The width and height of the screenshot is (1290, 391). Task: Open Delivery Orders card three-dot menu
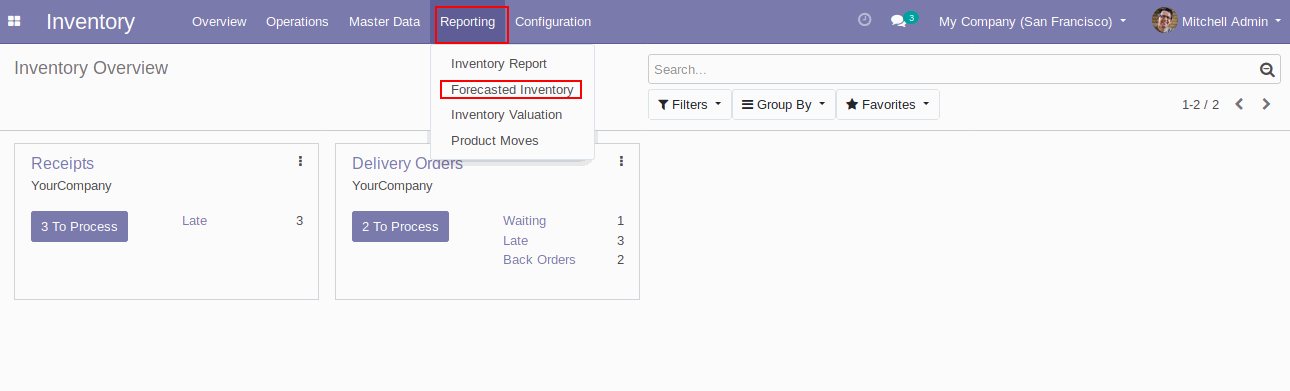621,161
